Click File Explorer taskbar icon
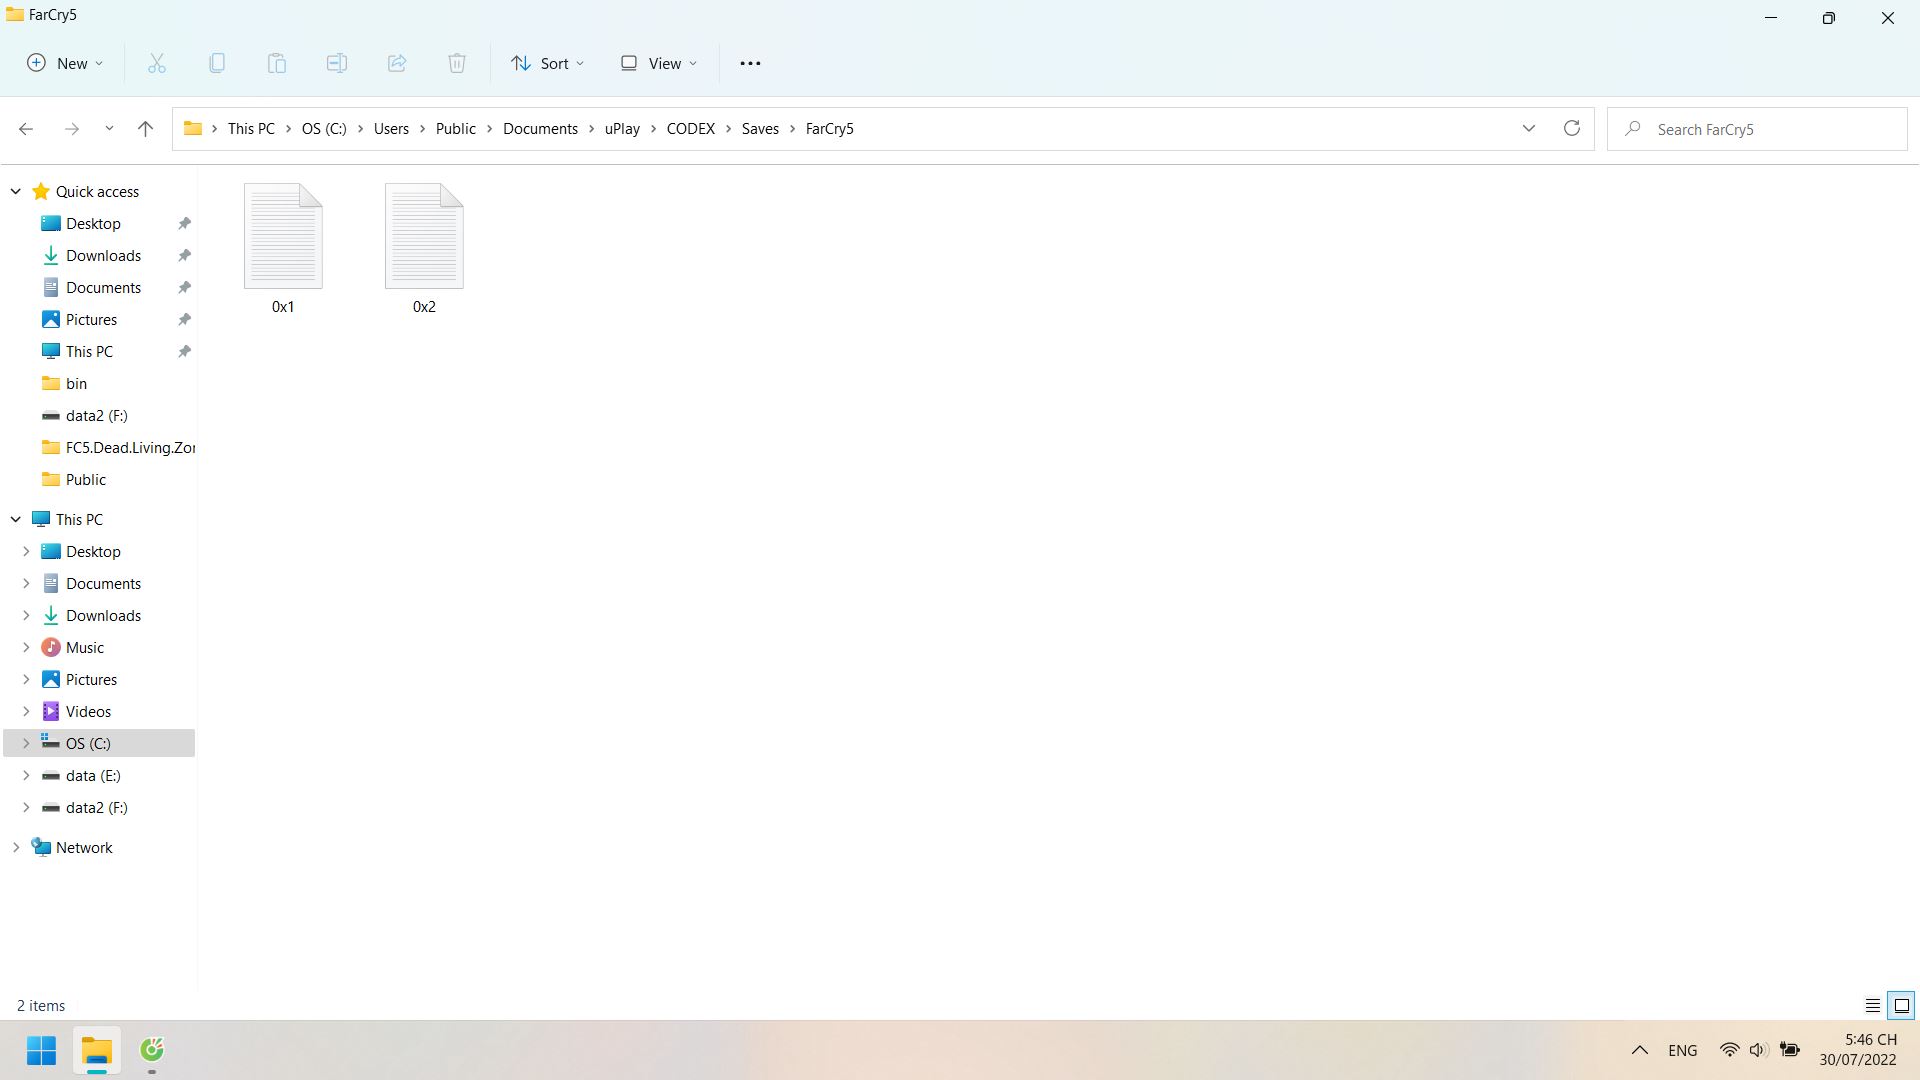The height and width of the screenshot is (1080, 1920). (97, 1050)
